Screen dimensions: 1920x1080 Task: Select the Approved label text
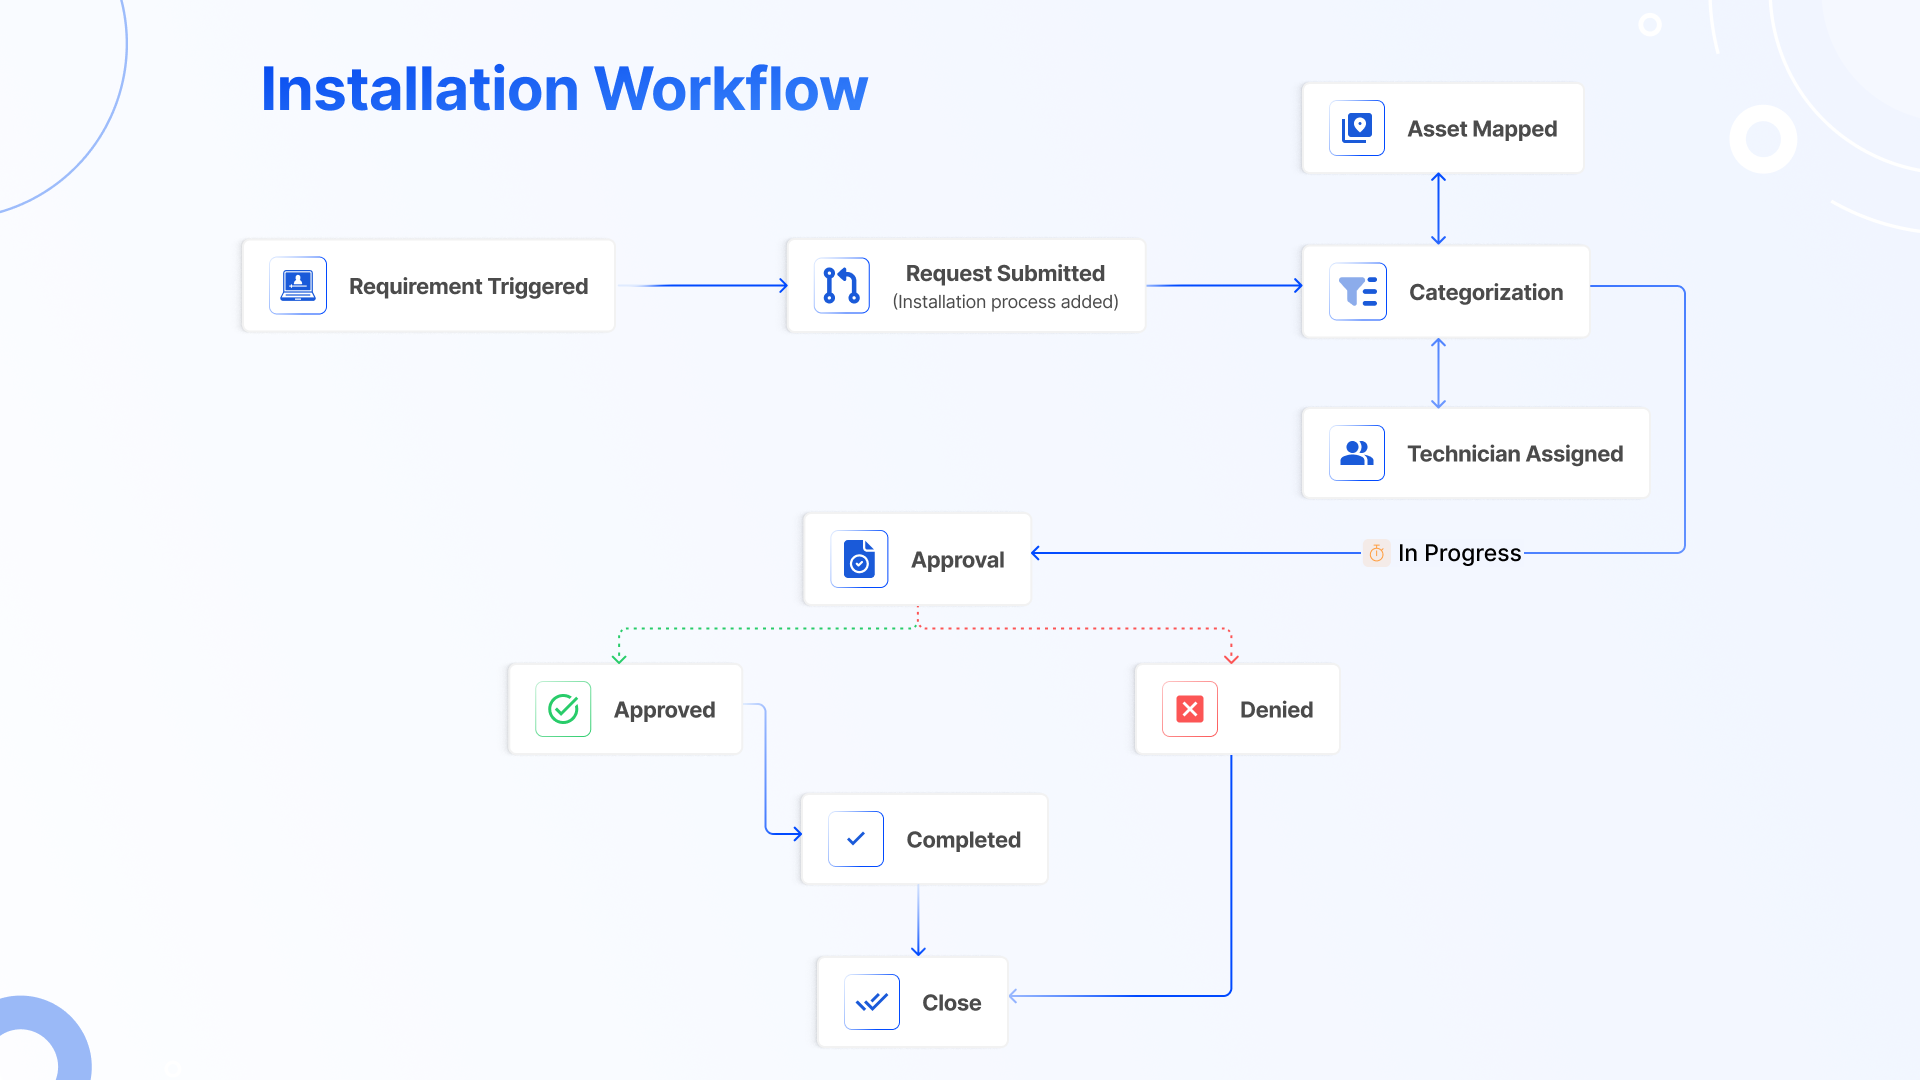click(664, 710)
